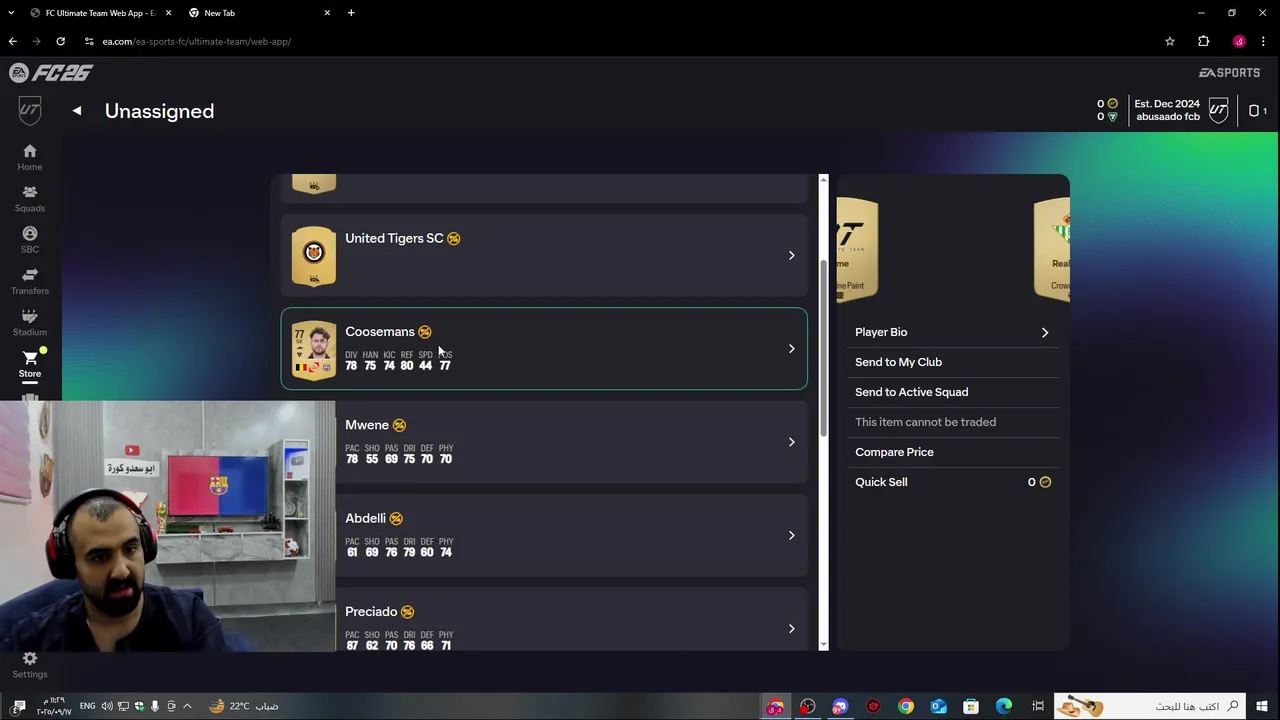Bookmark this page with star icon

[x=1170, y=41]
